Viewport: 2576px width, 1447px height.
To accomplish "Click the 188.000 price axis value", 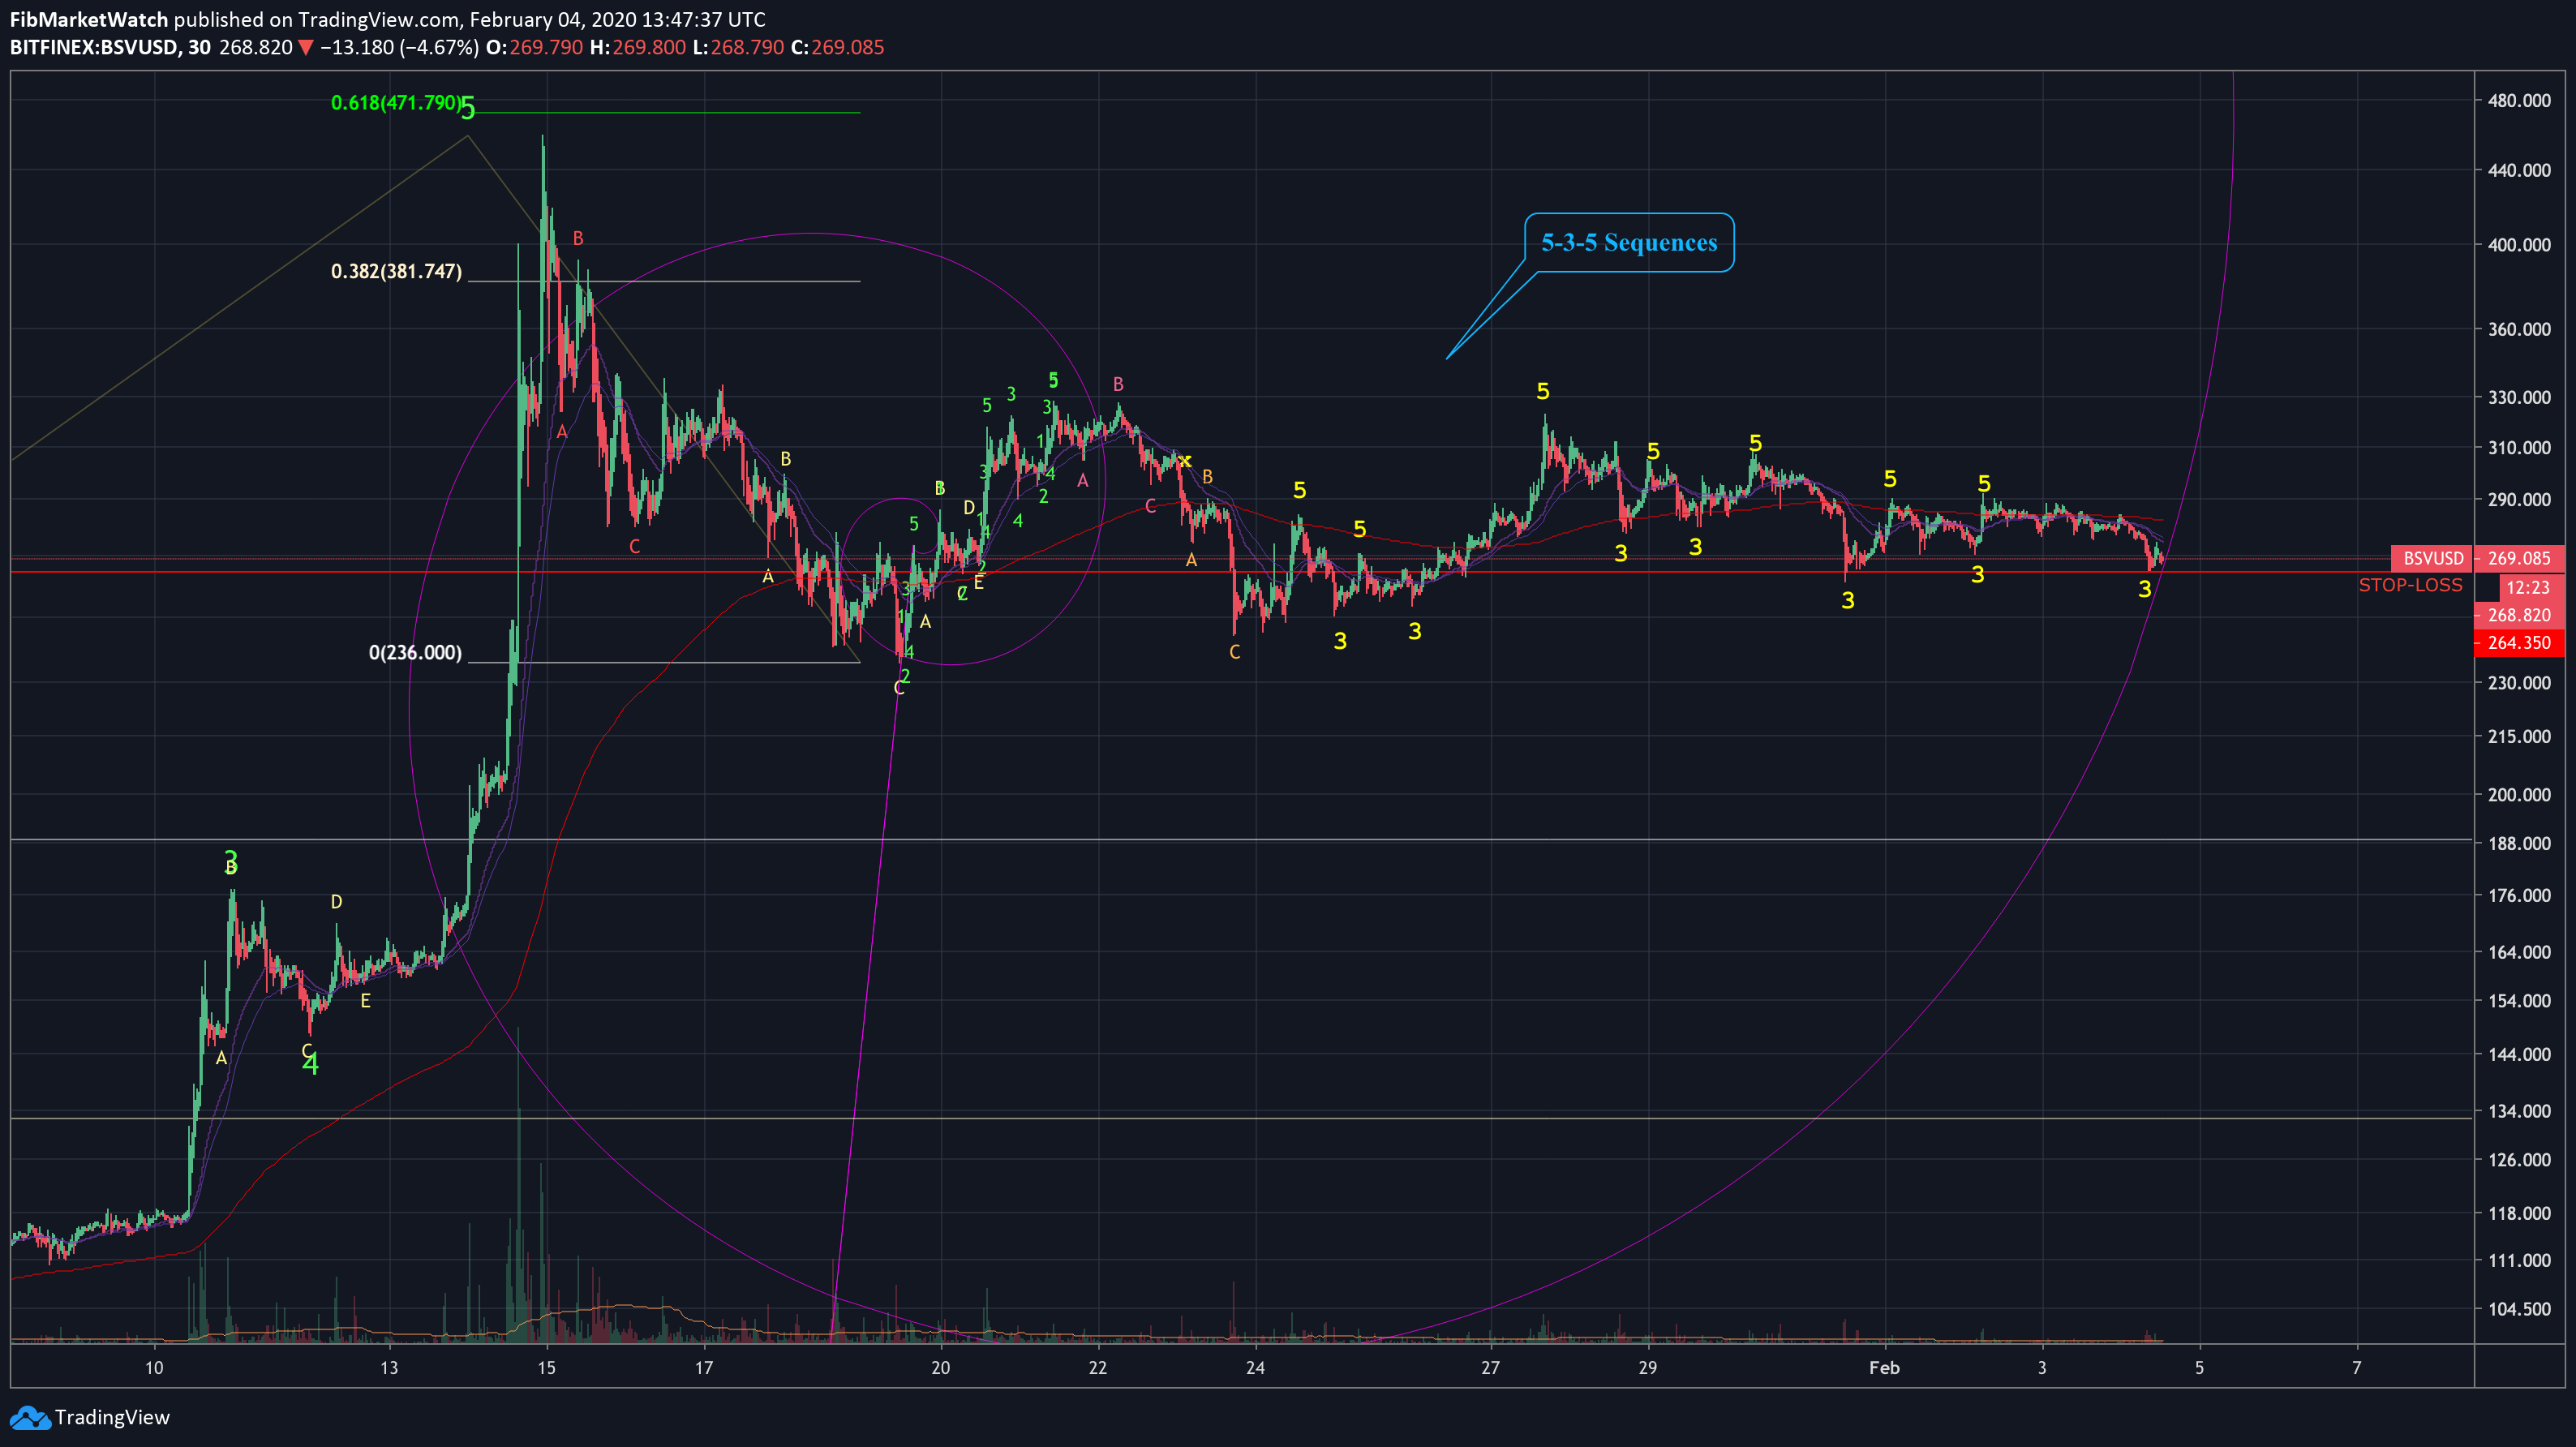I will point(2519,843).
